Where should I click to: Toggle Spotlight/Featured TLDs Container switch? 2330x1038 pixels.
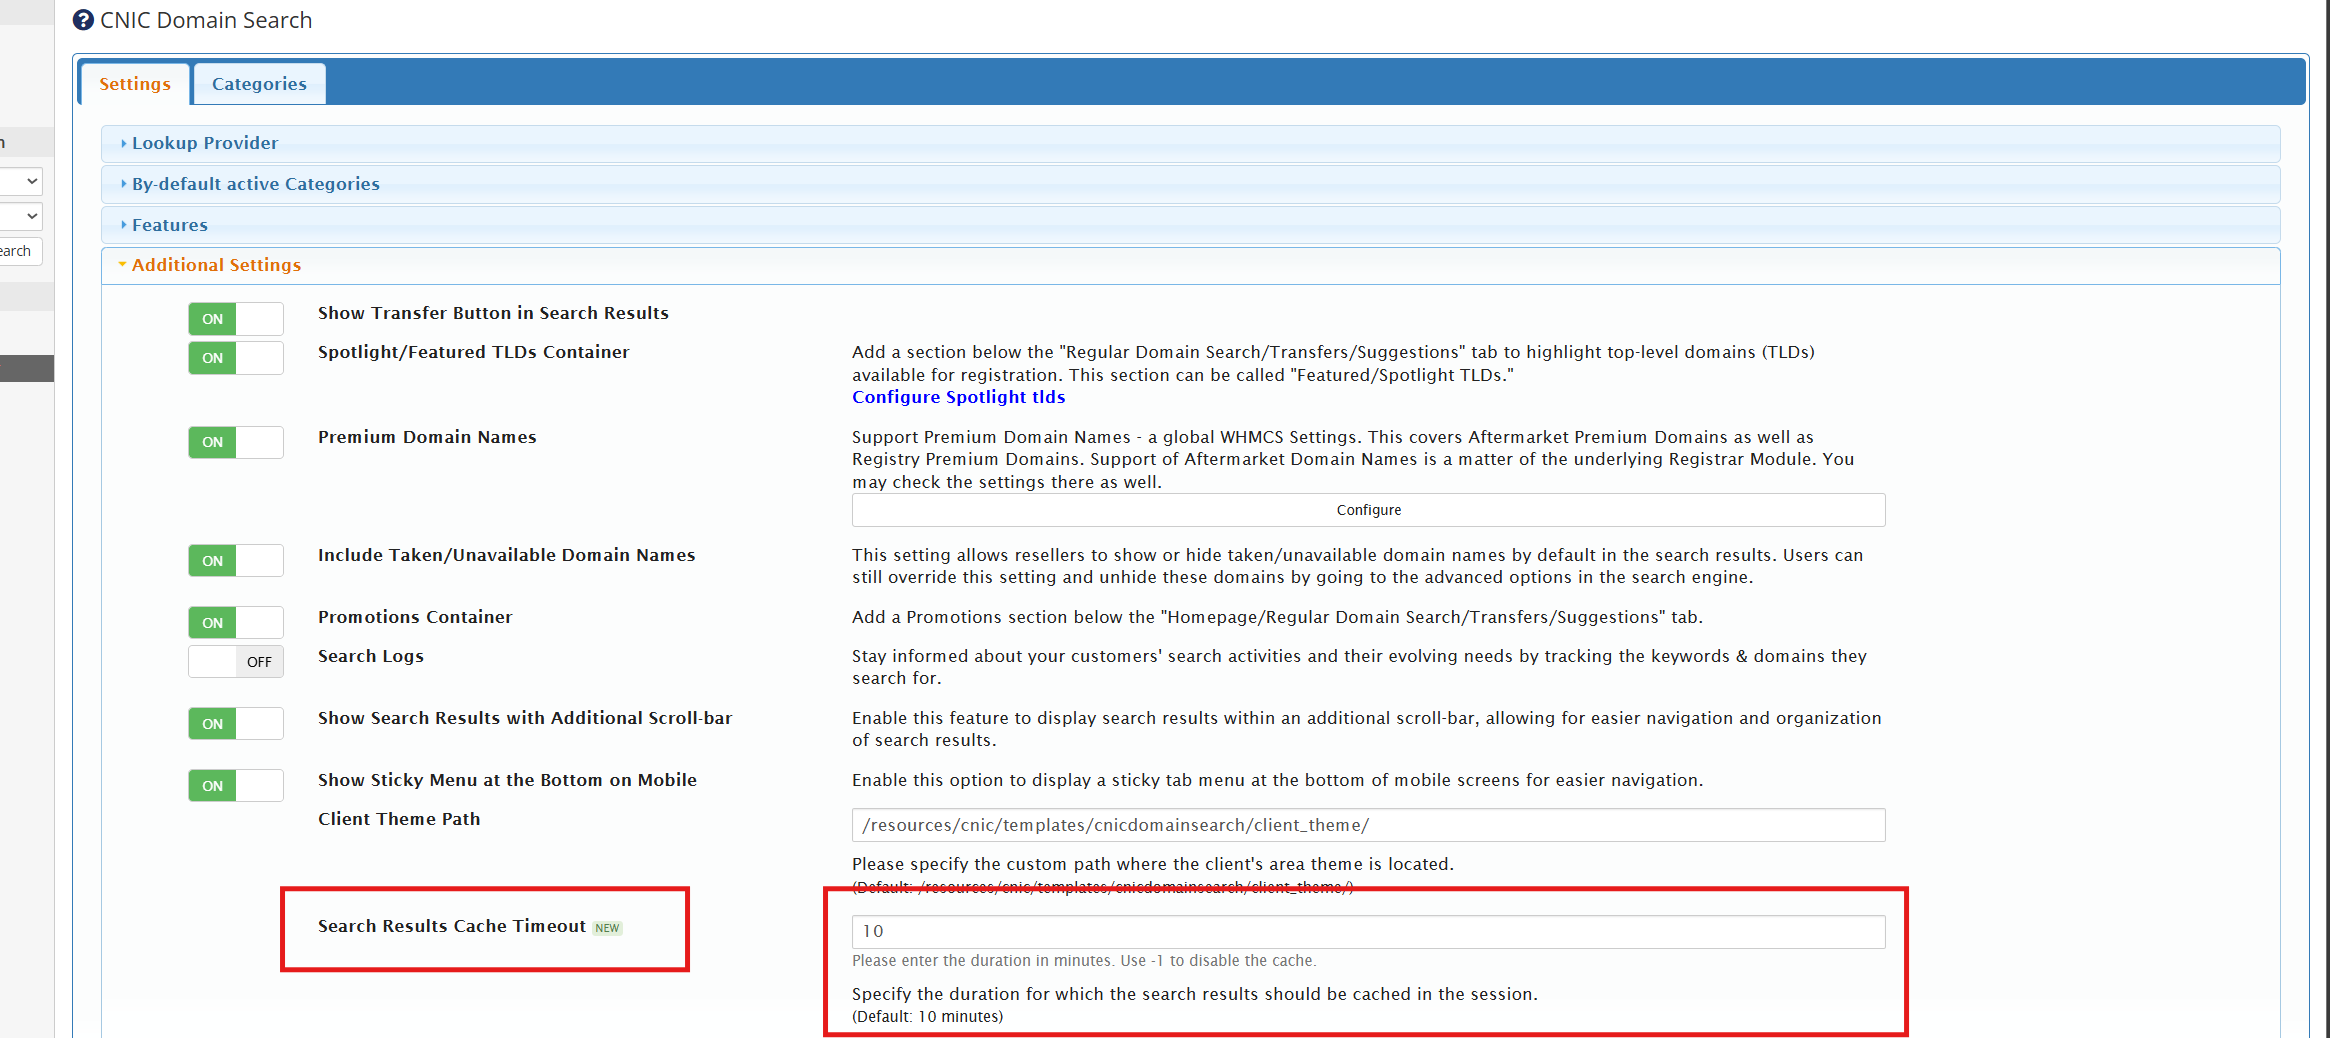coord(236,358)
